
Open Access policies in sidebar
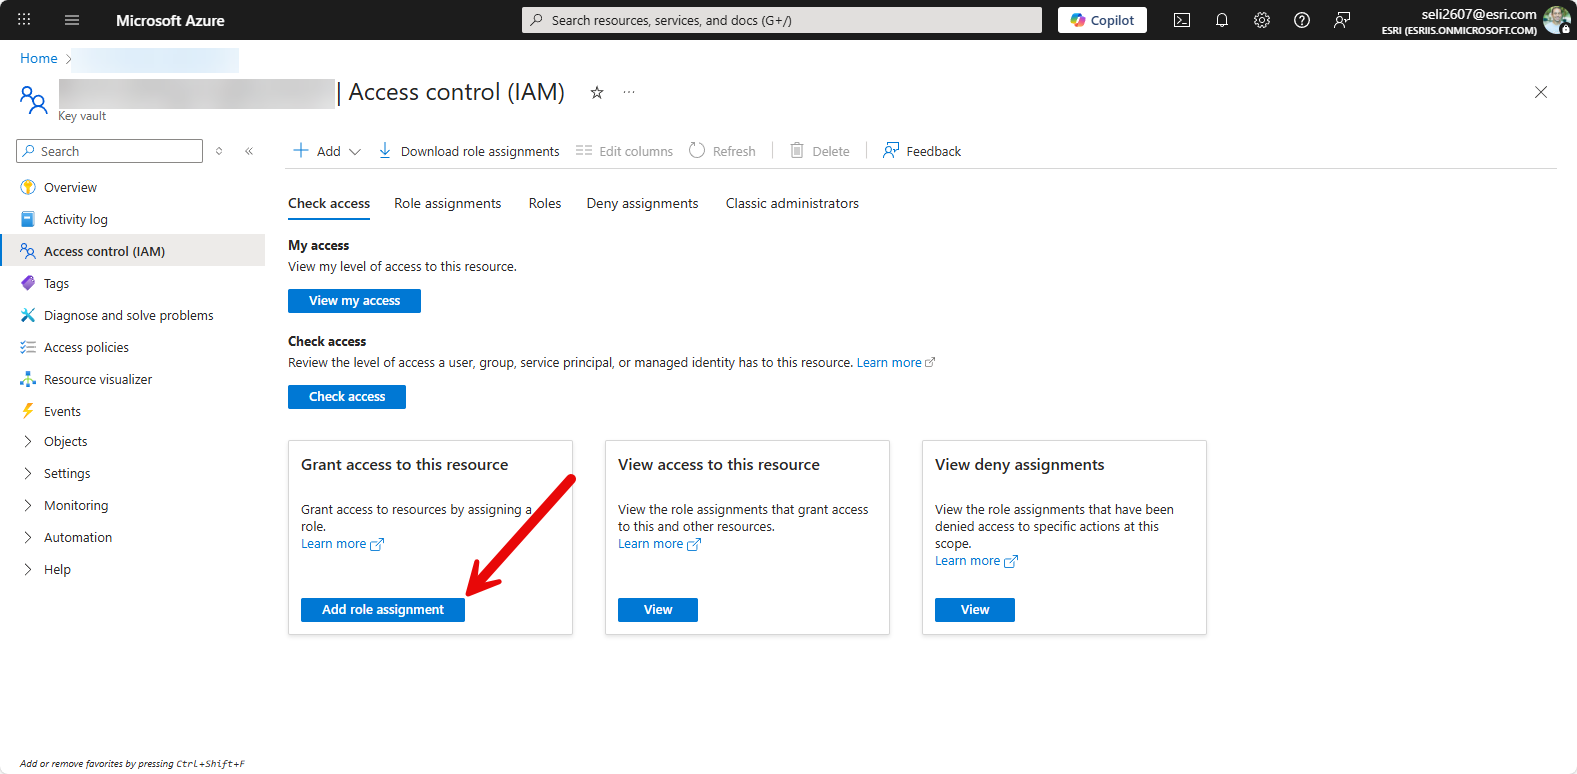(x=133, y=347)
